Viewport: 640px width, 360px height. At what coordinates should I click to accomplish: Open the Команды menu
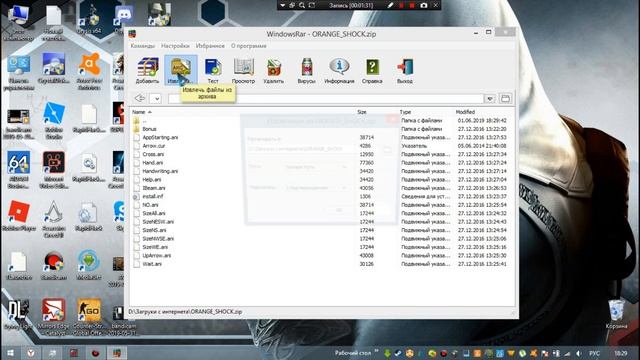tap(143, 46)
